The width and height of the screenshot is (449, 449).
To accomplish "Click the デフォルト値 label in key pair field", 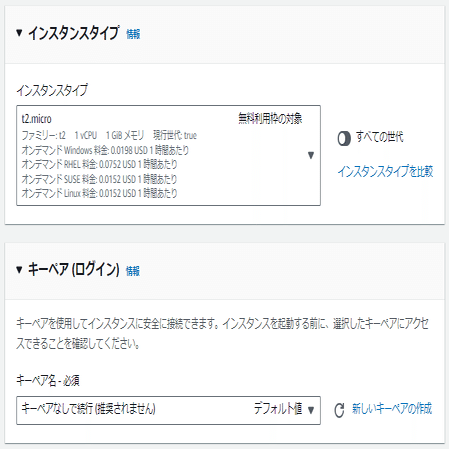I will (278, 409).
